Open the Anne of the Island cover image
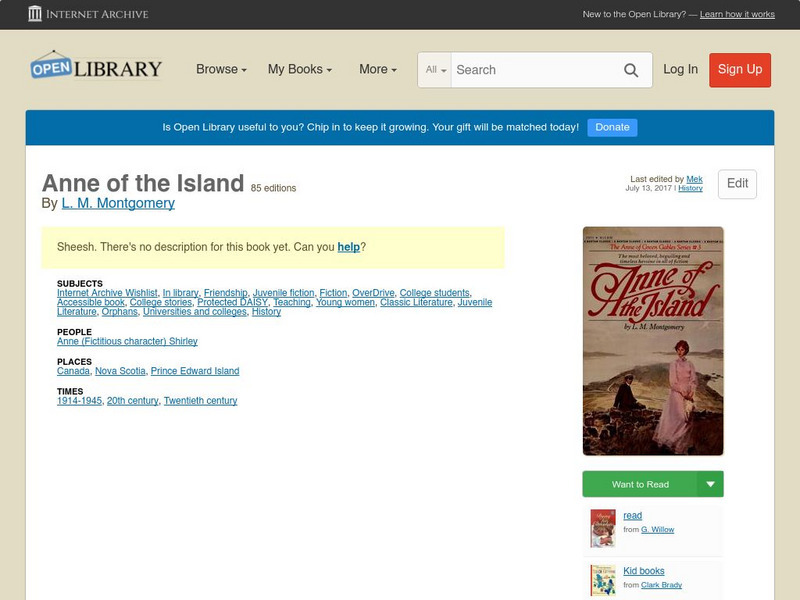 tap(653, 341)
